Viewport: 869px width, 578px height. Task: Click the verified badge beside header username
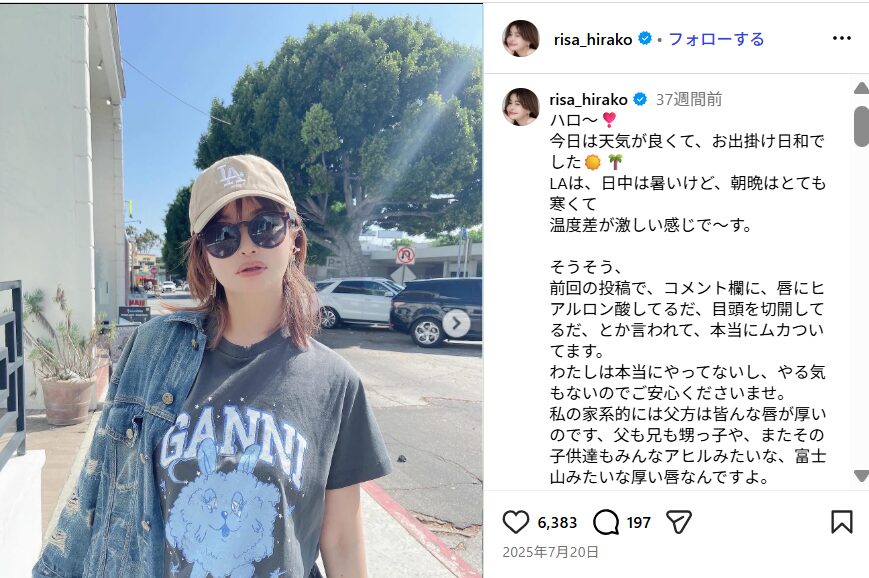tap(645, 38)
